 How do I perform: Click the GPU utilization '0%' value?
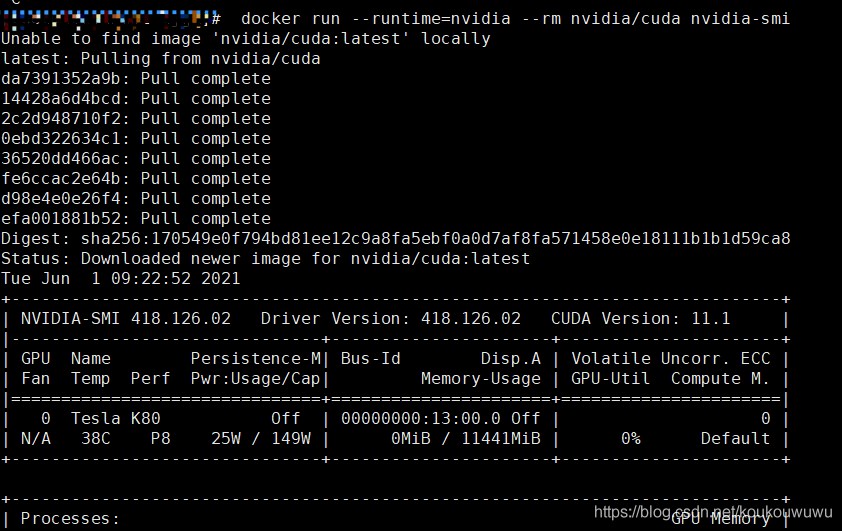[x=630, y=439]
